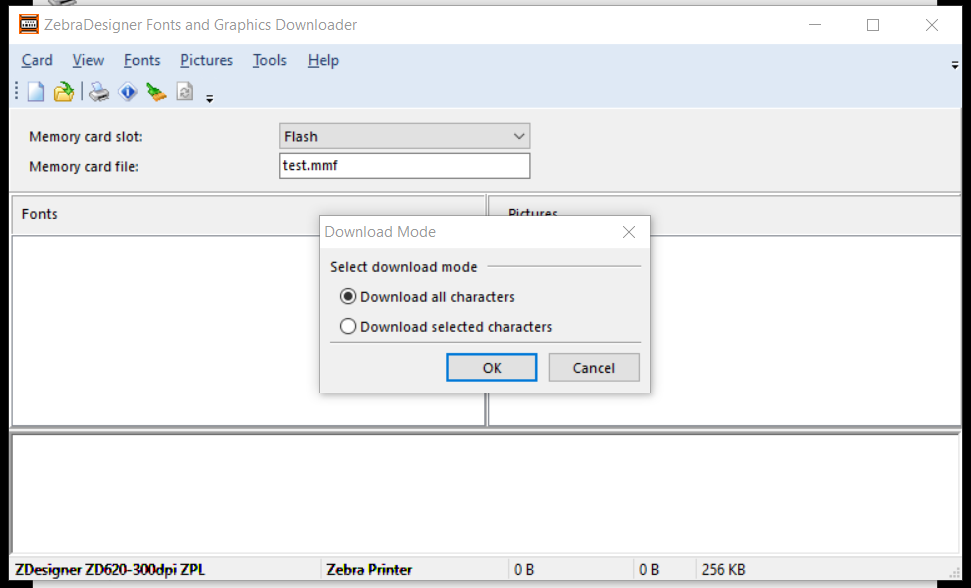Viewport: 971px width, 588px height.
Task: Click the ZebraDesigner app icon in title bar
Action: click(x=29, y=25)
